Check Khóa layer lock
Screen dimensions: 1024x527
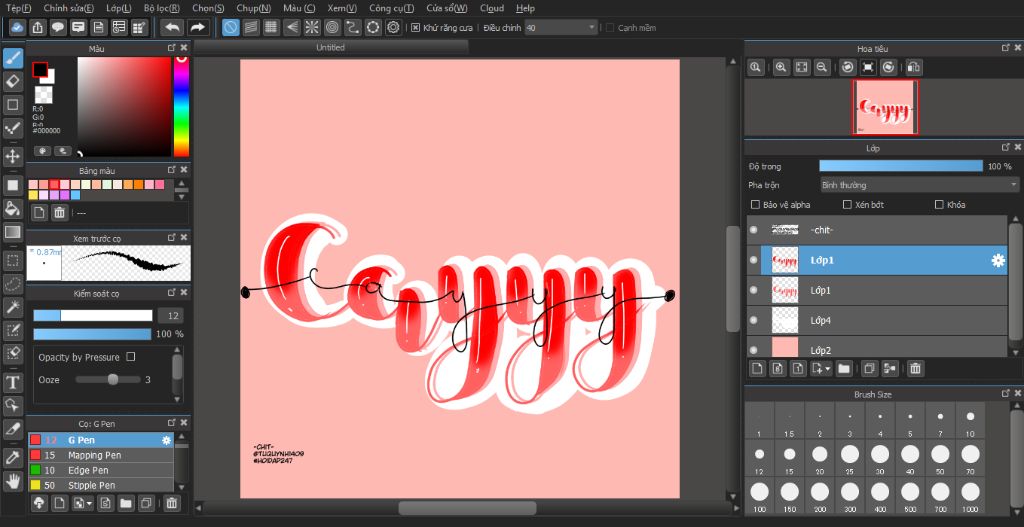[940, 204]
